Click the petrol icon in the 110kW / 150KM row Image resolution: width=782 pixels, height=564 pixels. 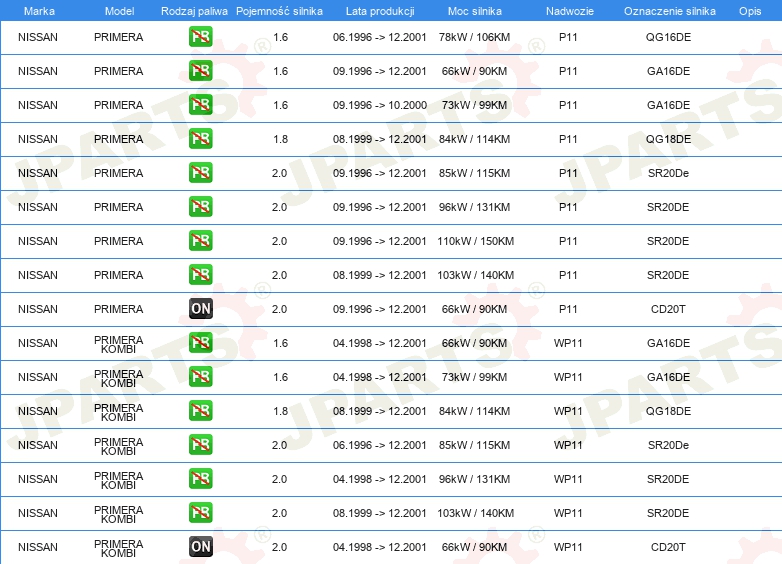[200, 240]
